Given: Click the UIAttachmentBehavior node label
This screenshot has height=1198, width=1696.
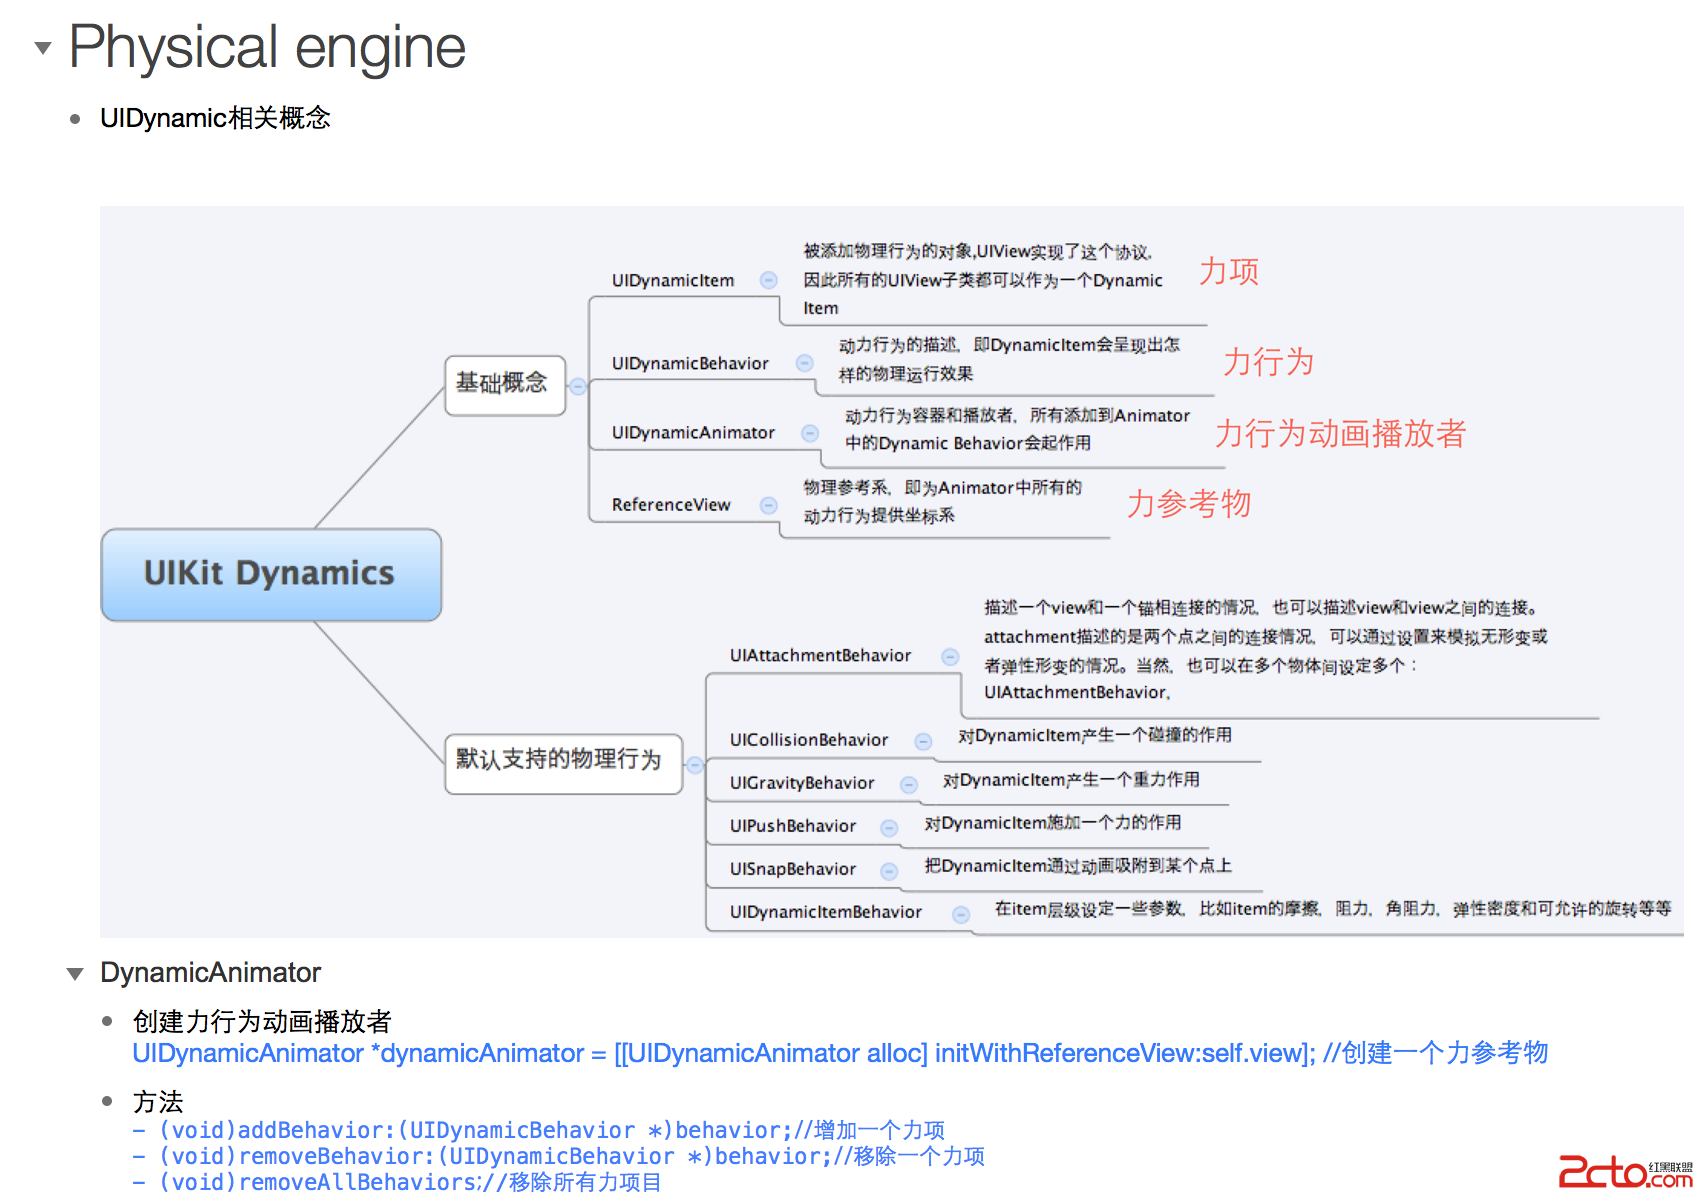Looking at the screenshot, I should click(x=820, y=656).
